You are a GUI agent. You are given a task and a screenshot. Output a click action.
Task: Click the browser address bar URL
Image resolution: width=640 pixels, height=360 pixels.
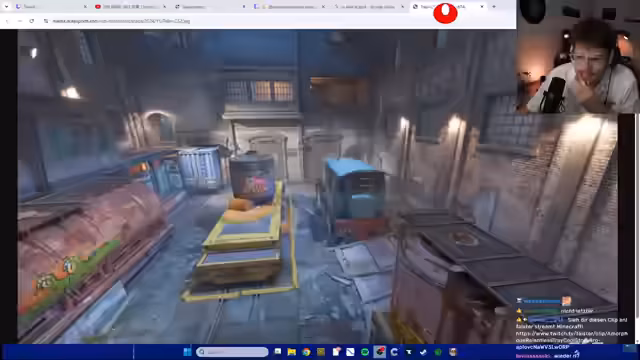[121, 21]
